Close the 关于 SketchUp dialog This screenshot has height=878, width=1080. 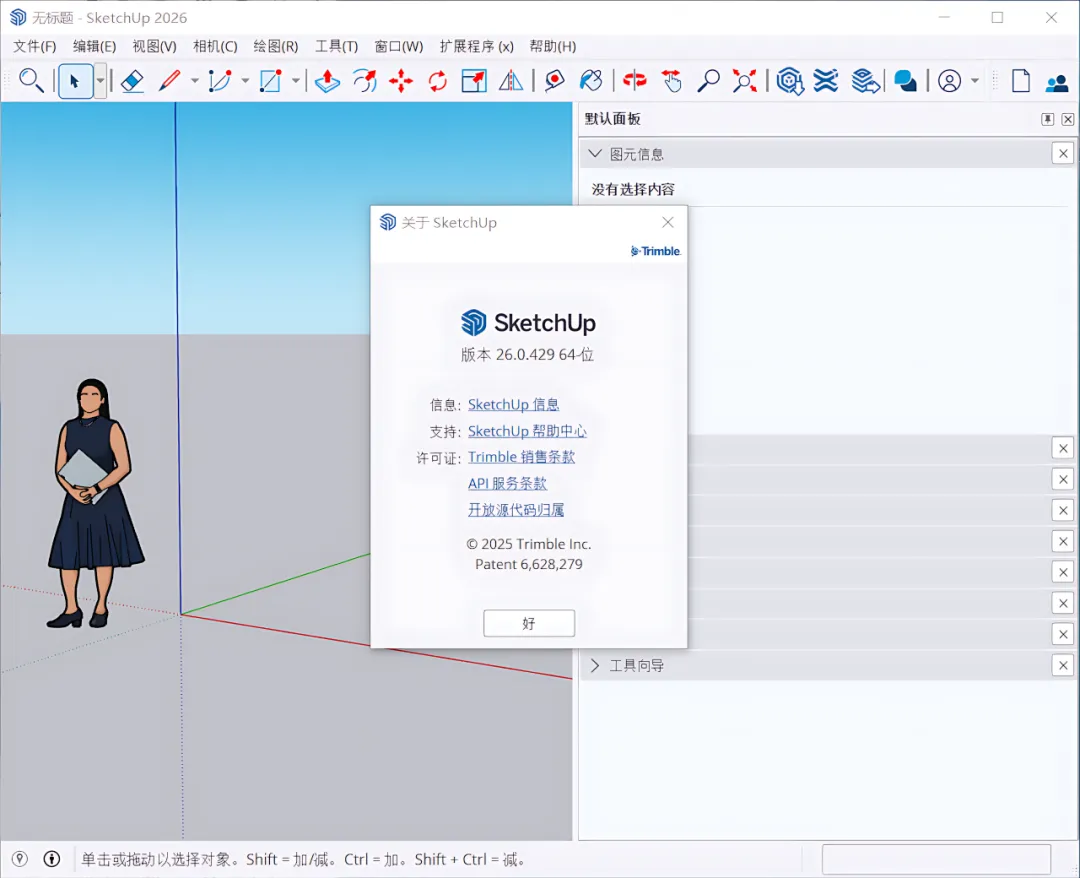[667, 222]
